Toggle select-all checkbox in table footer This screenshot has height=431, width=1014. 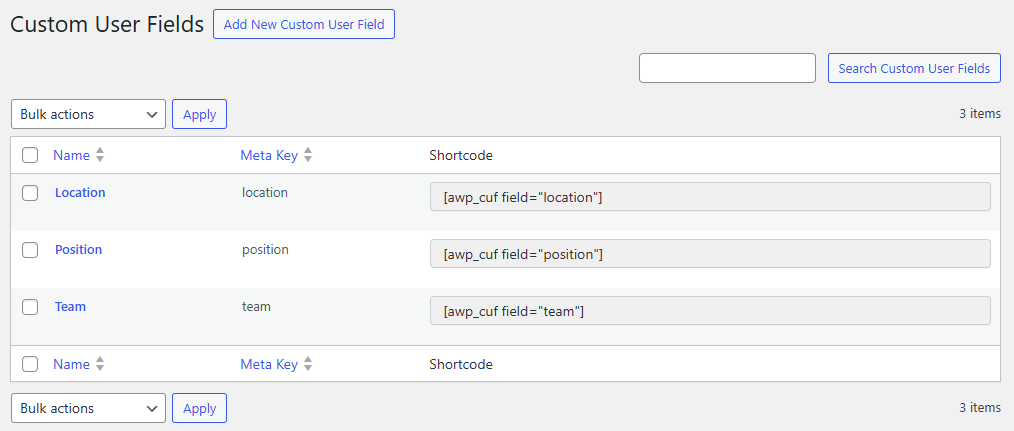(x=30, y=365)
